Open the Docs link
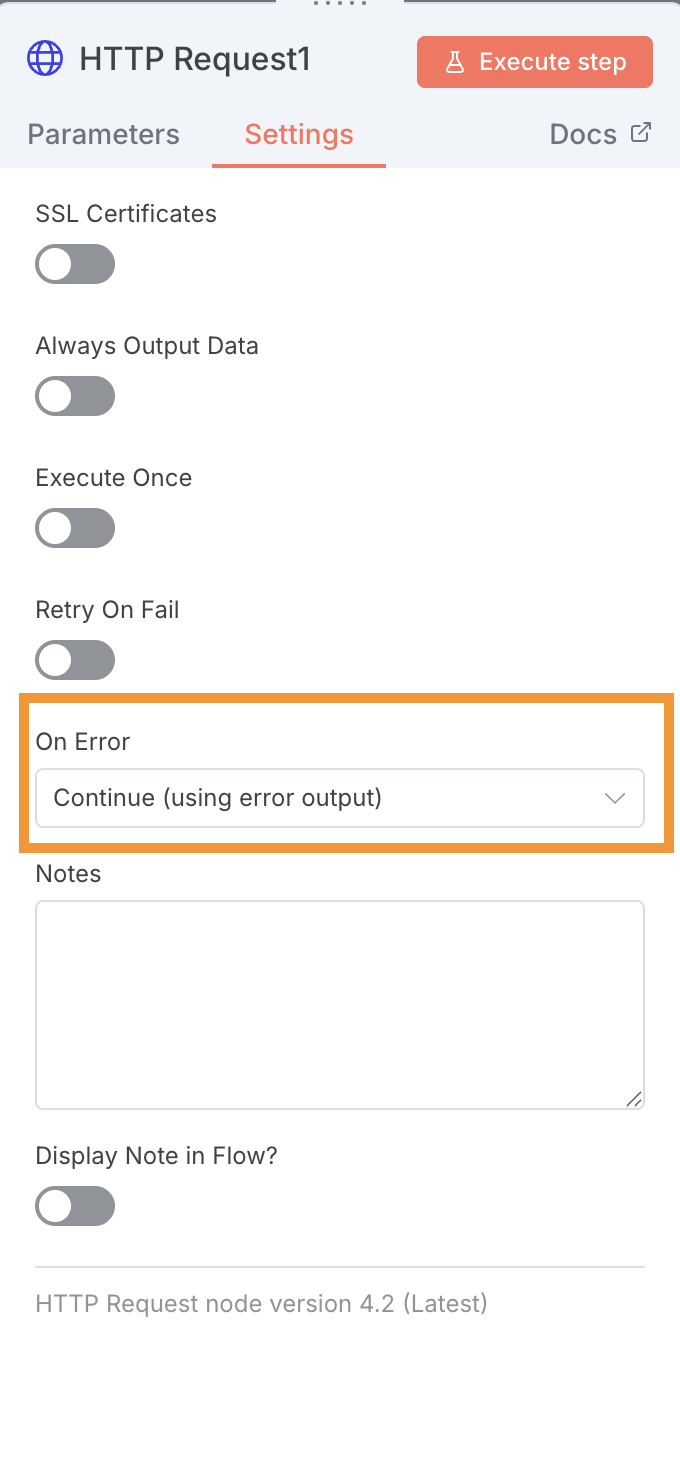This screenshot has width=680, height=1462. pos(584,134)
